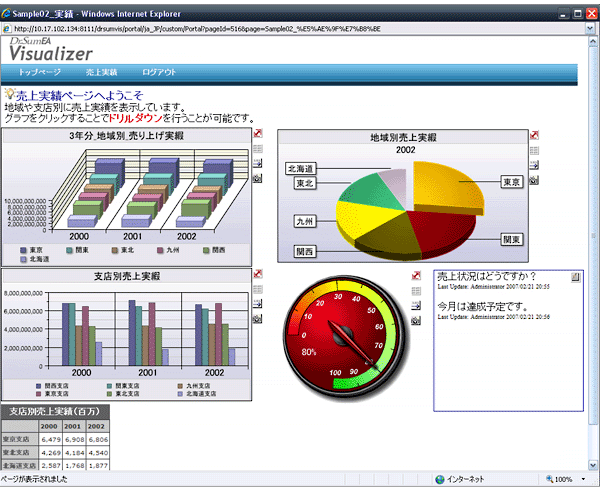Click the 東京 slice label in pie chart
The width and height of the screenshot is (600, 487).
[511, 182]
